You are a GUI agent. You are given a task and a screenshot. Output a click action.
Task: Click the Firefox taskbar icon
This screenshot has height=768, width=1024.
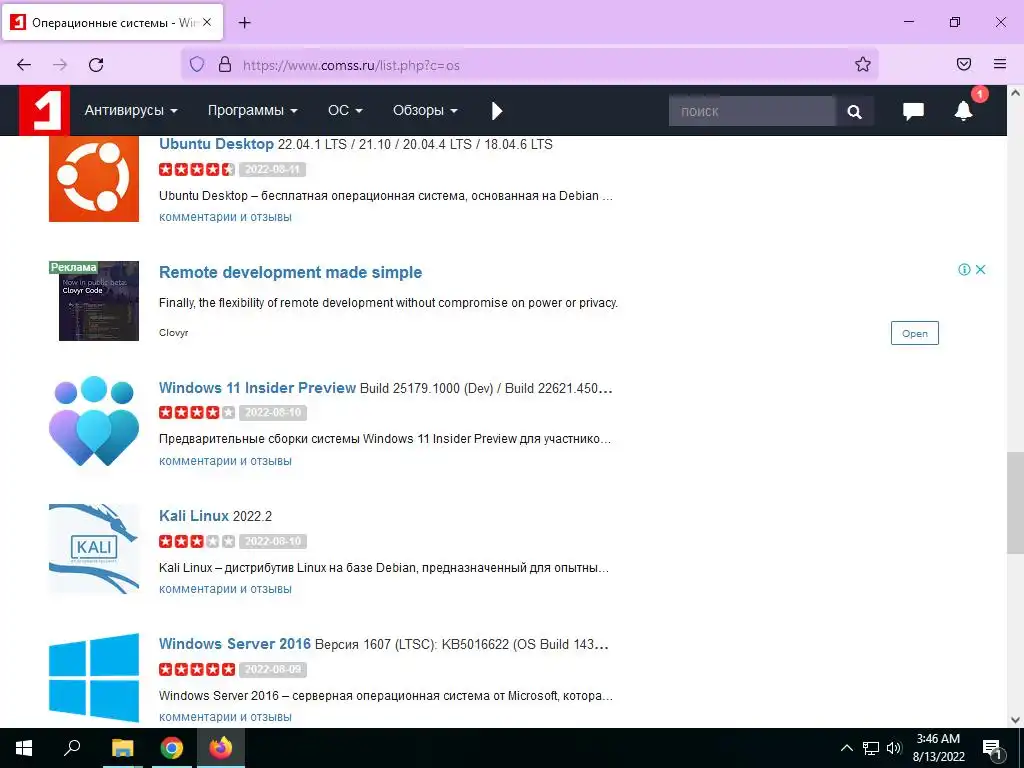tap(221, 748)
